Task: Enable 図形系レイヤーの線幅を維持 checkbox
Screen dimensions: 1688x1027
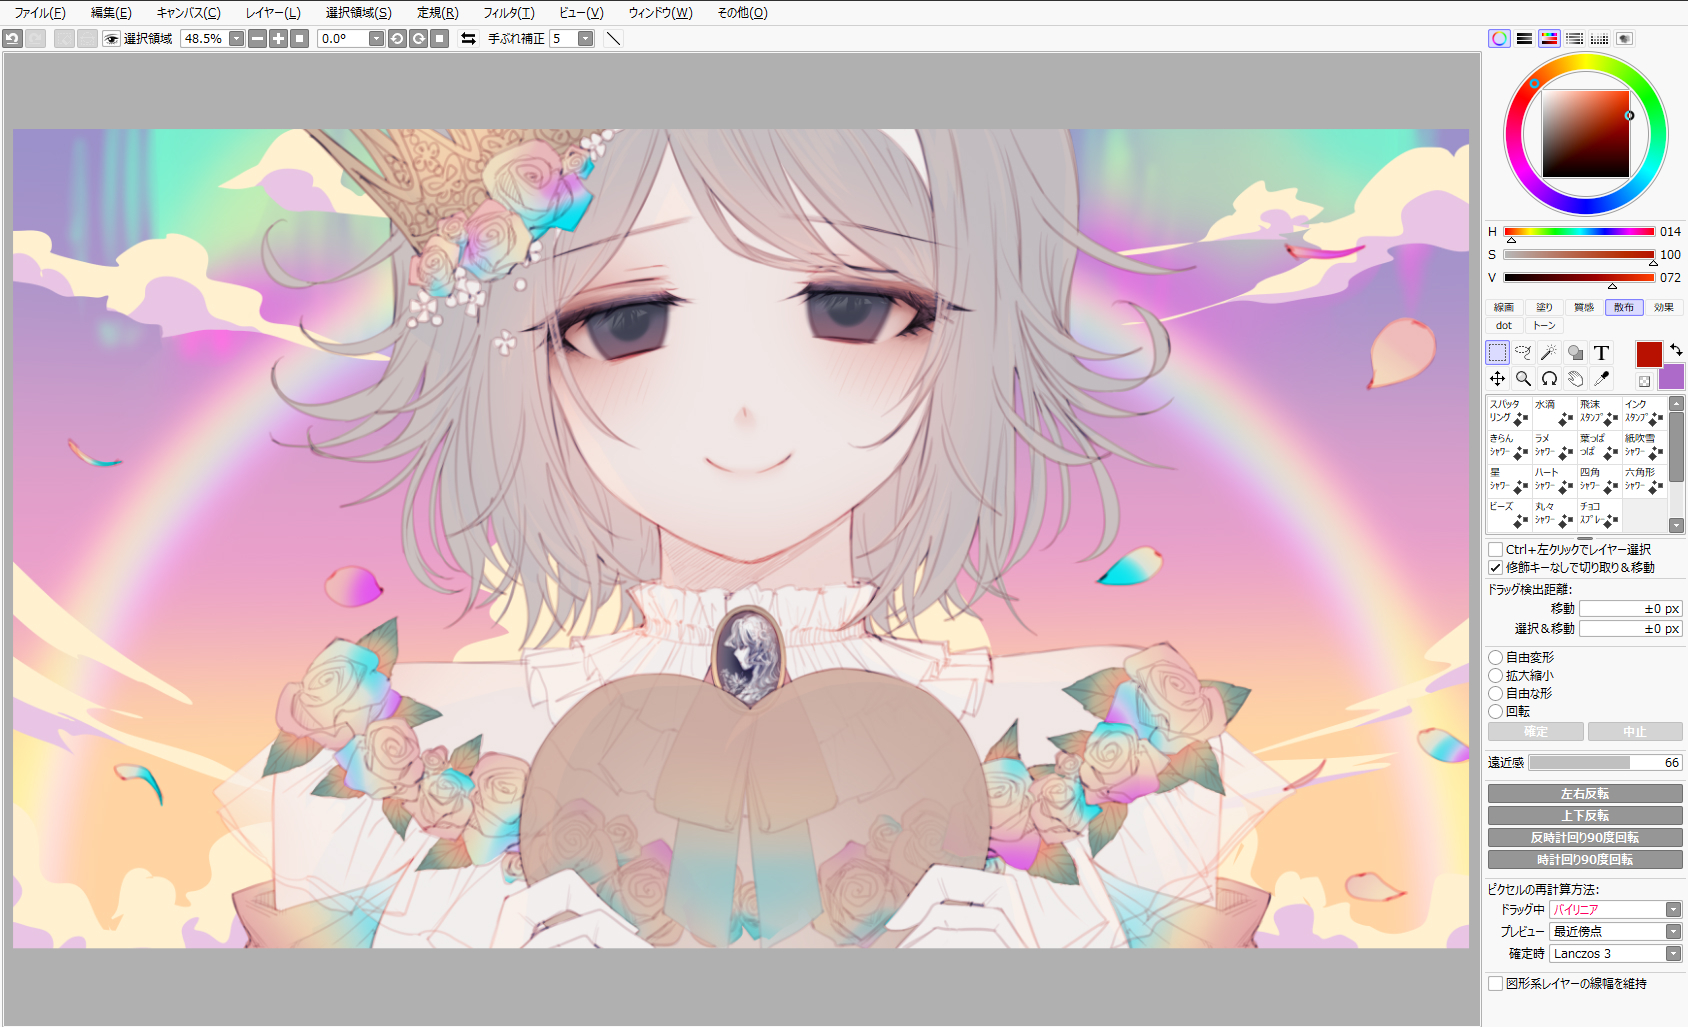Action: pos(1496,984)
